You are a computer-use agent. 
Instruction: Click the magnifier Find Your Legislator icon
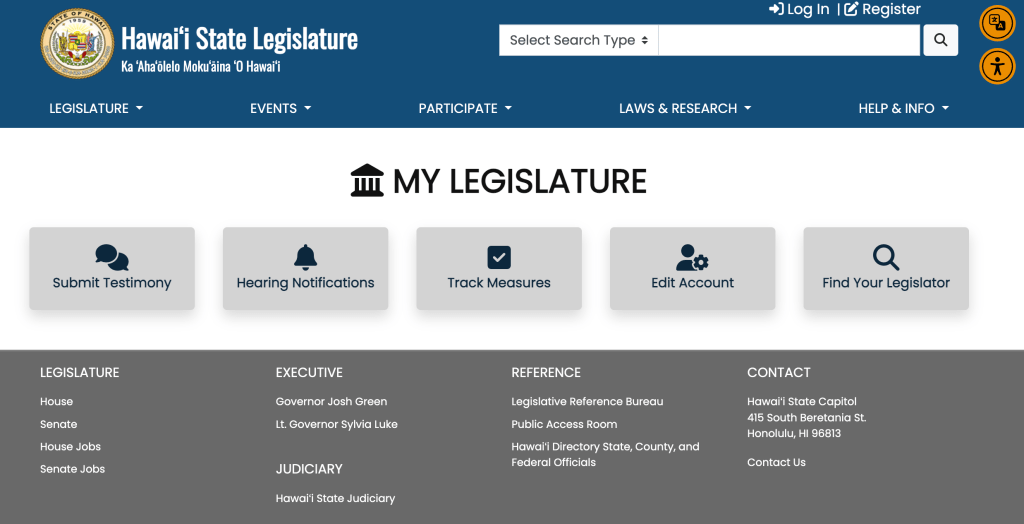pyautogui.click(x=886, y=257)
